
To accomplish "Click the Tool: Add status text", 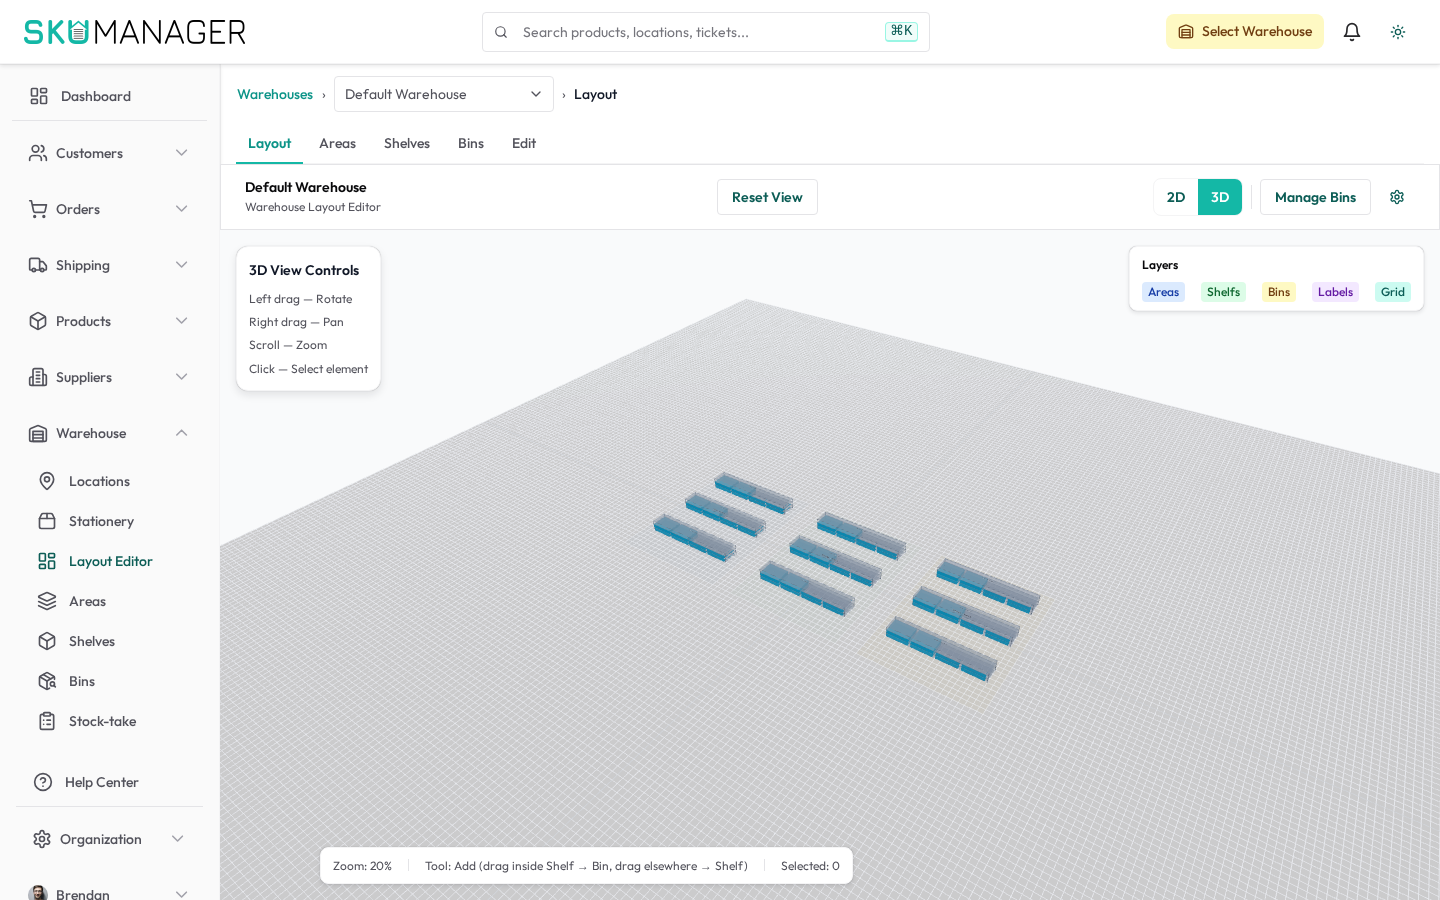I will point(586,866).
